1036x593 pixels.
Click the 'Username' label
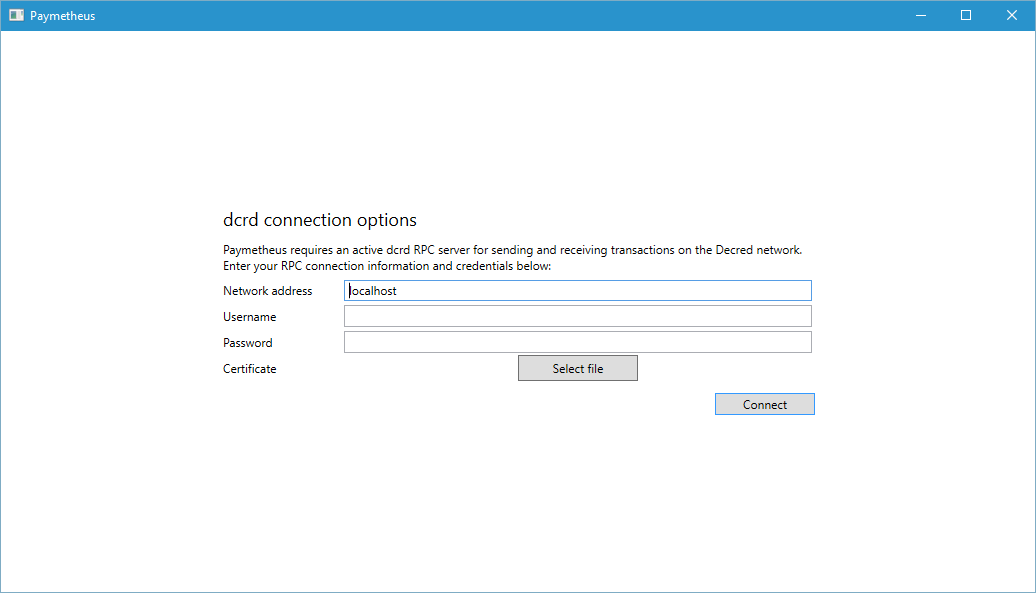pyautogui.click(x=250, y=317)
